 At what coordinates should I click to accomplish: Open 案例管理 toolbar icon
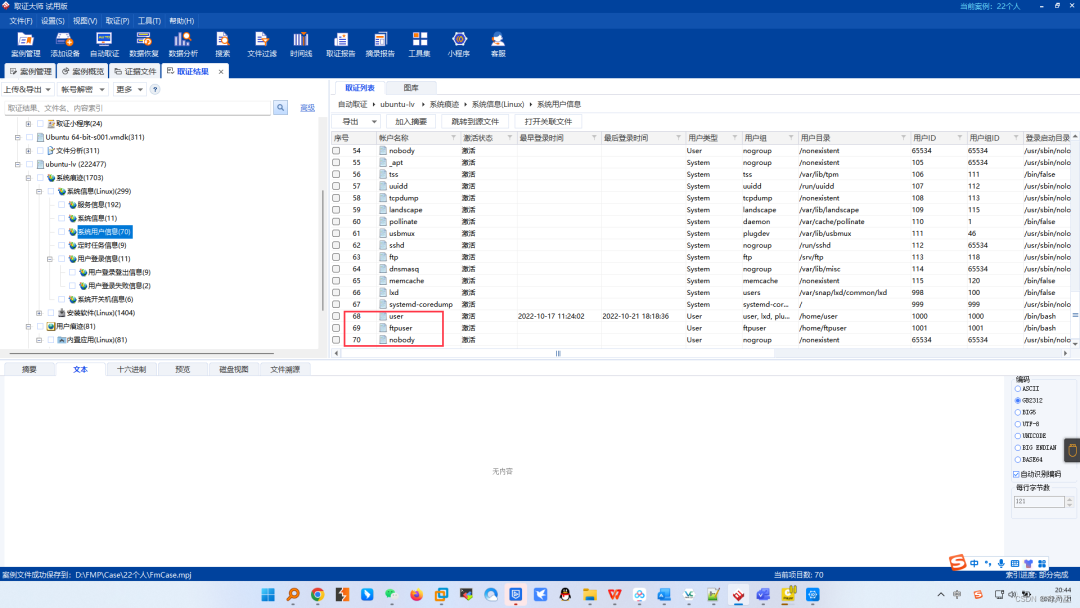pos(25,45)
